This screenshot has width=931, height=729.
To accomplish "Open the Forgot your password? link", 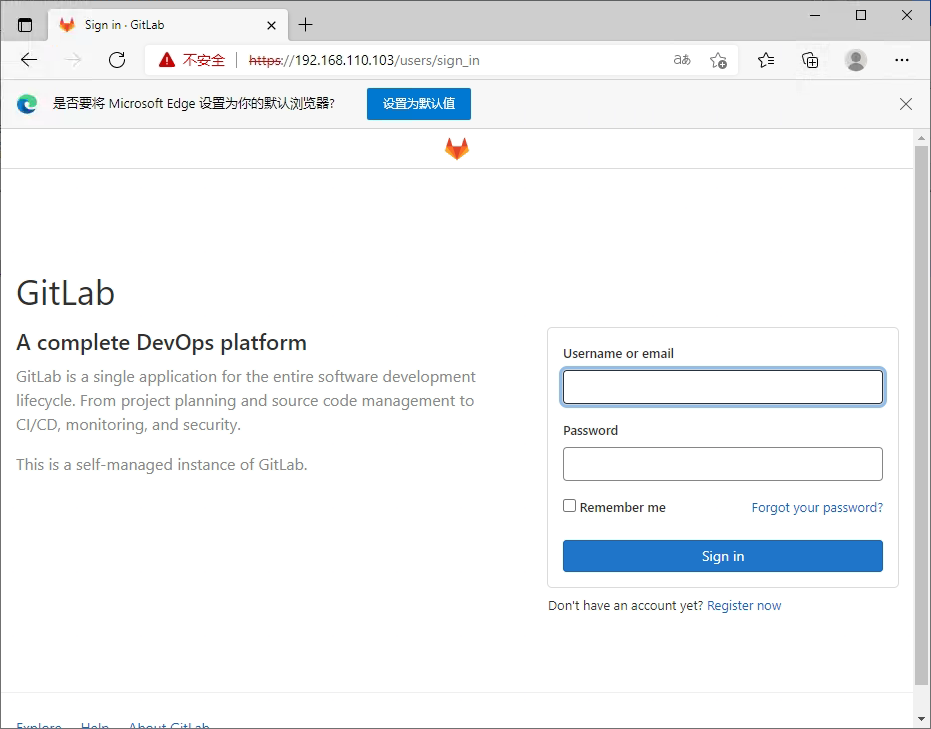I will tap(817, 508).
